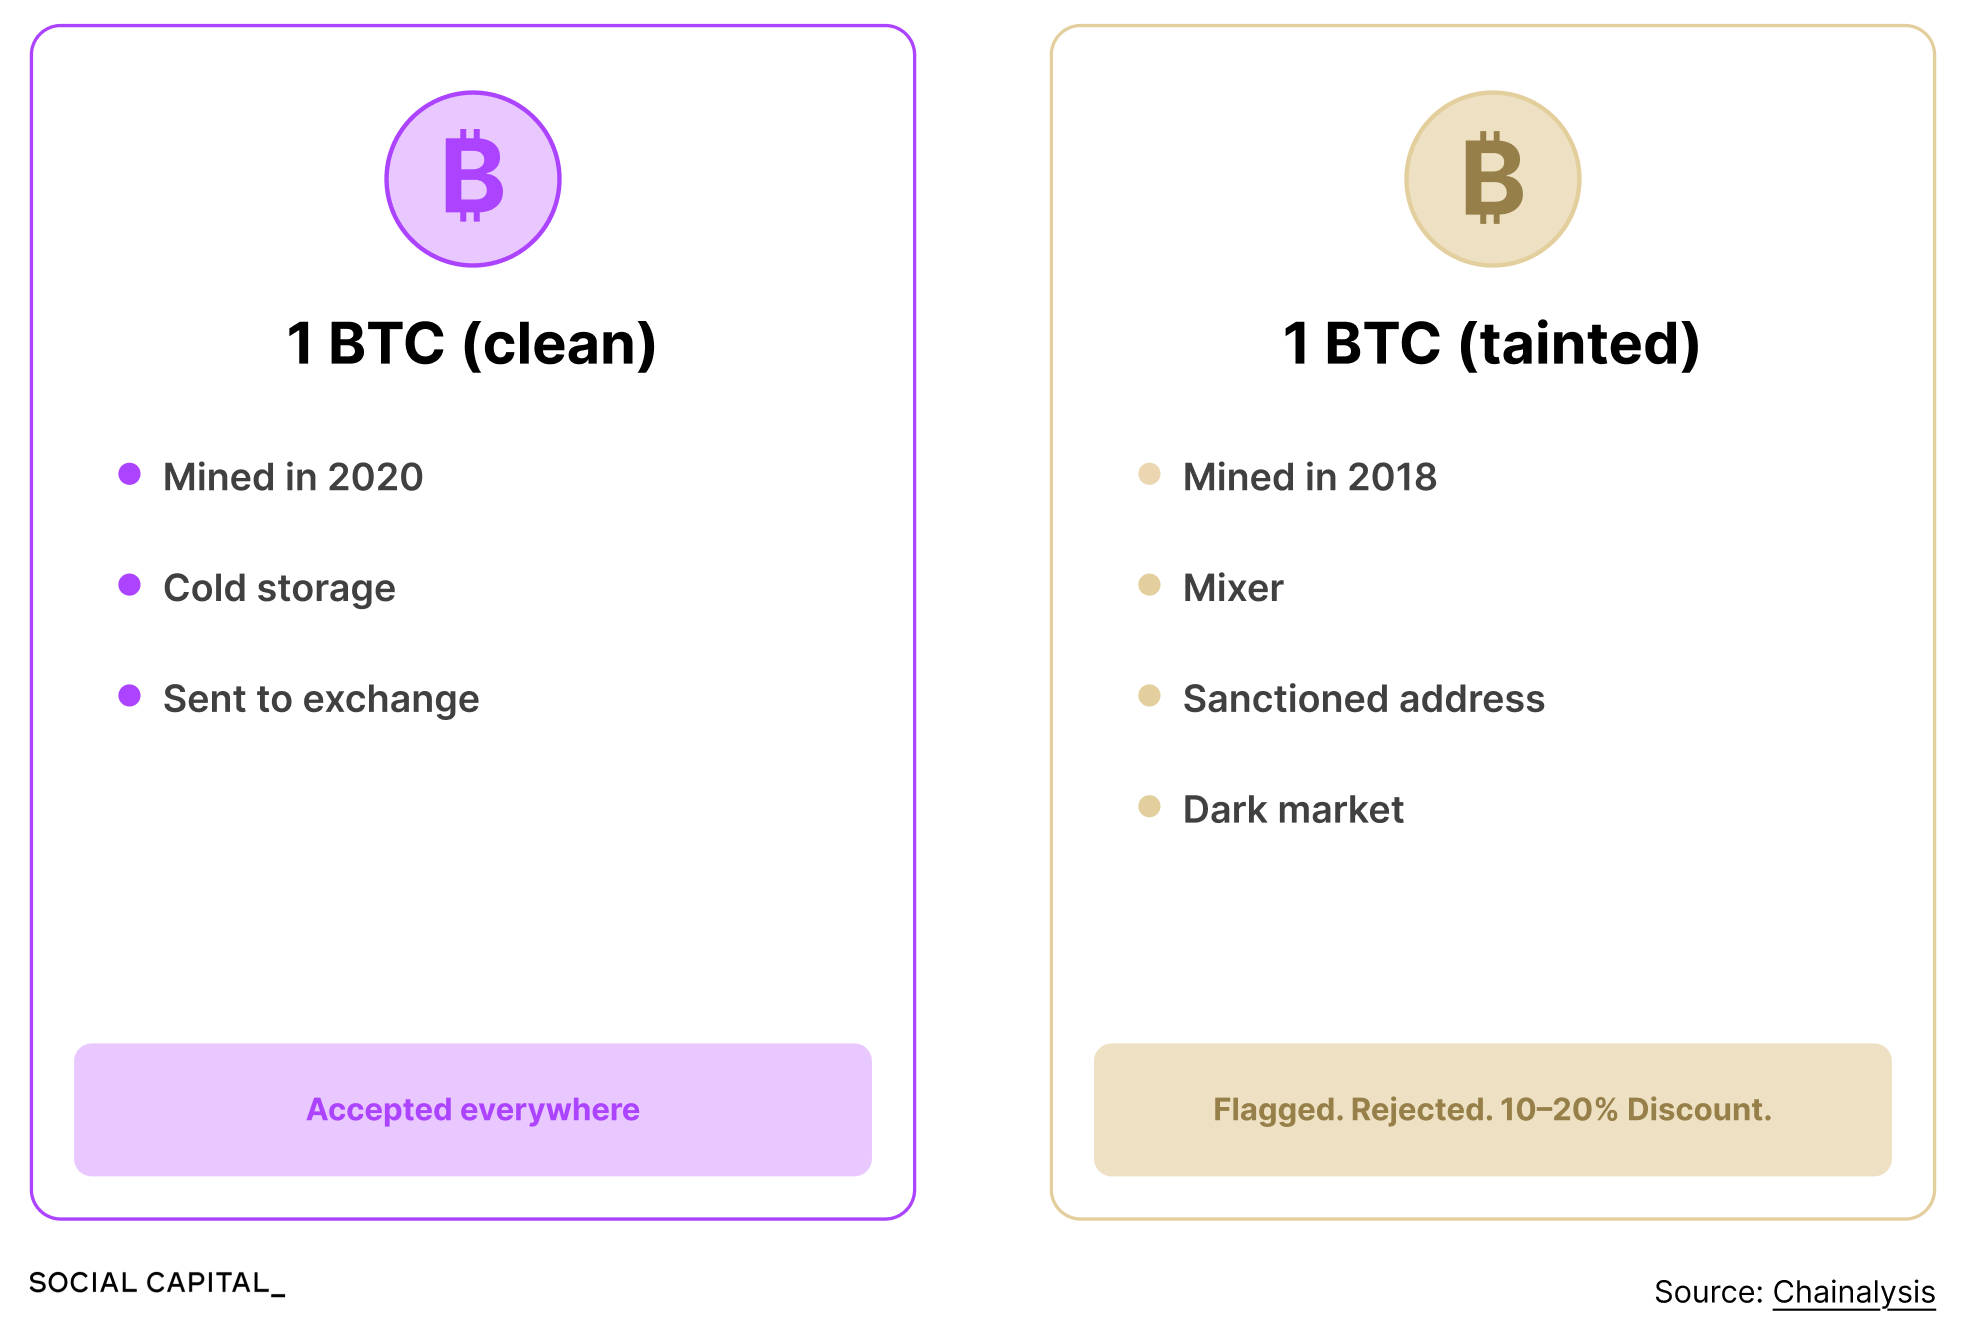Screen dimensions: 1972x1340
Task: Click the purple Bitcoin coin icon
Action: 473,179
